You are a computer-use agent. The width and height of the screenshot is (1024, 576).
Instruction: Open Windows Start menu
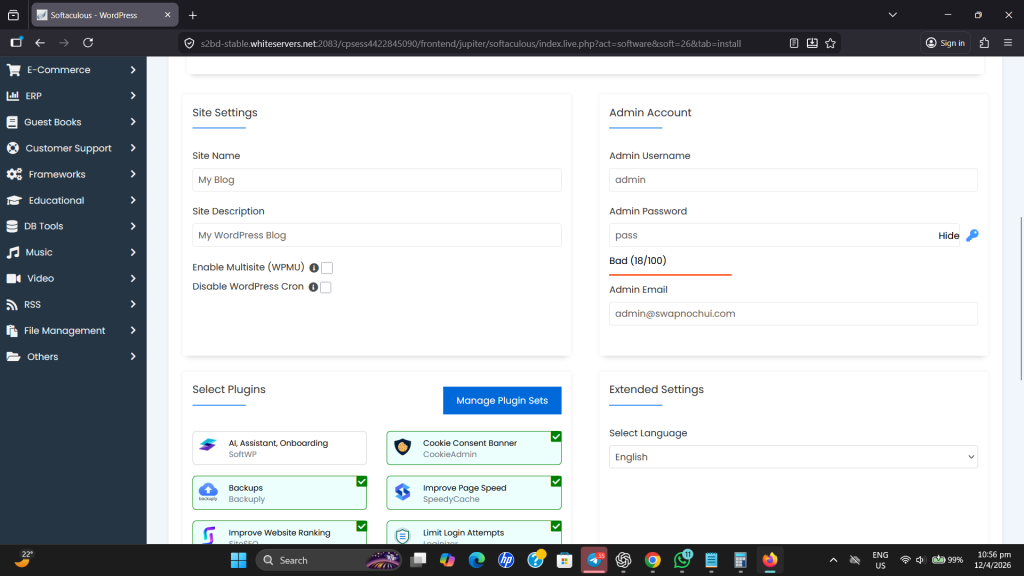[238, 560]
